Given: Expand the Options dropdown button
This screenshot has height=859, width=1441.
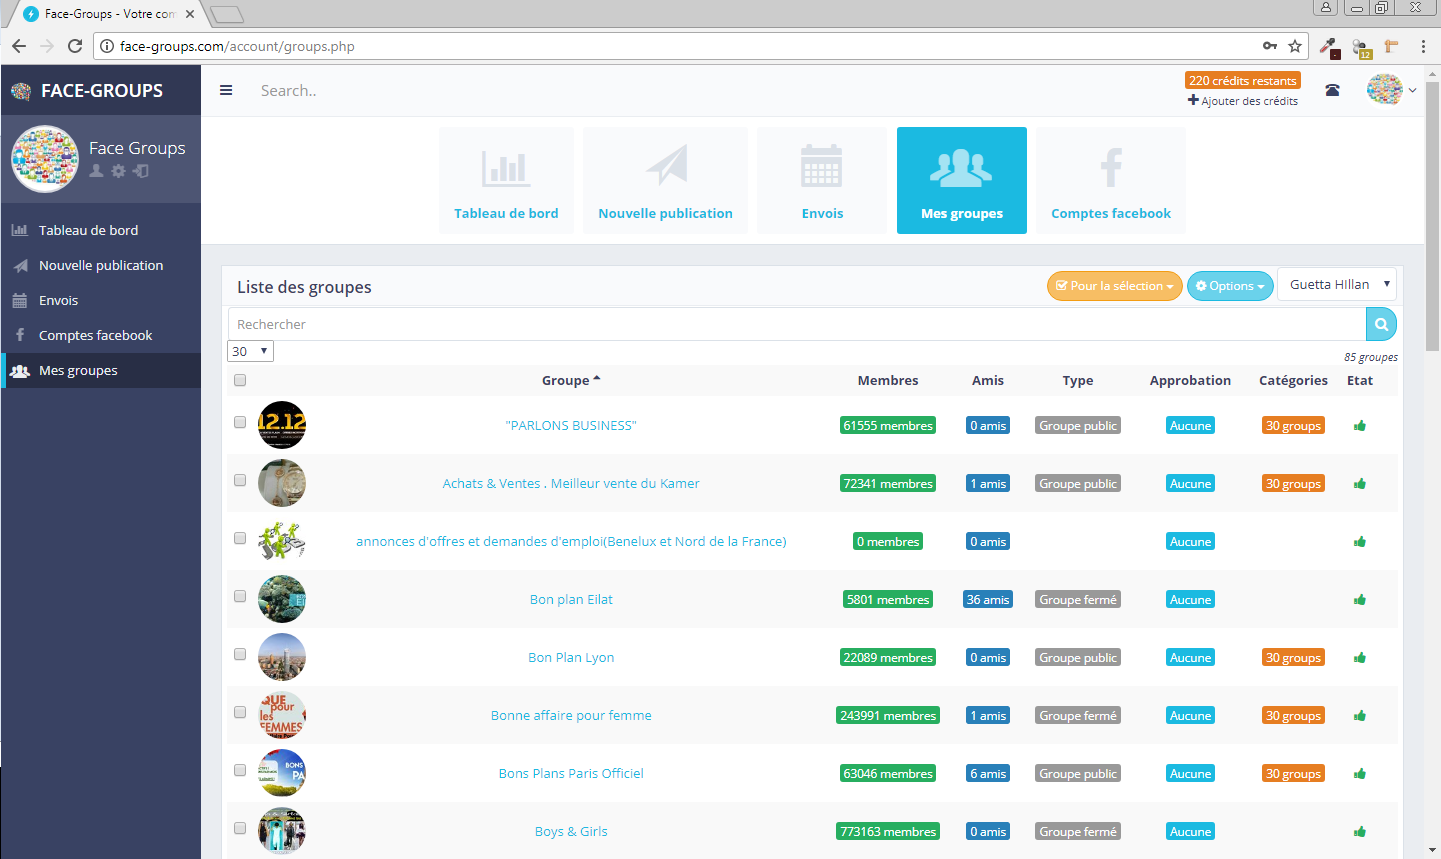Looking at the screenshot, I should coord(1230,286).
